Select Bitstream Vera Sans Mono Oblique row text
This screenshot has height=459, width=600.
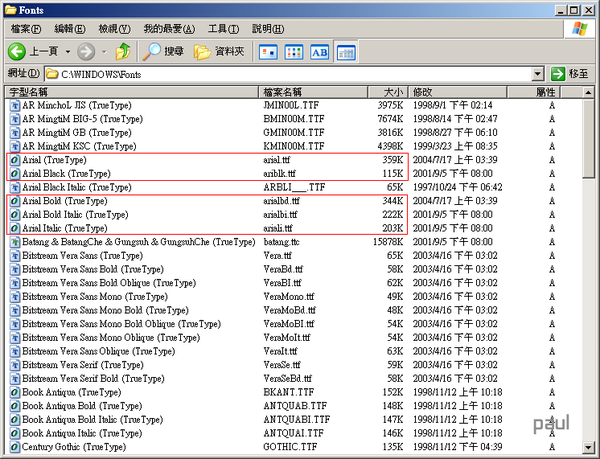(111, 338)
